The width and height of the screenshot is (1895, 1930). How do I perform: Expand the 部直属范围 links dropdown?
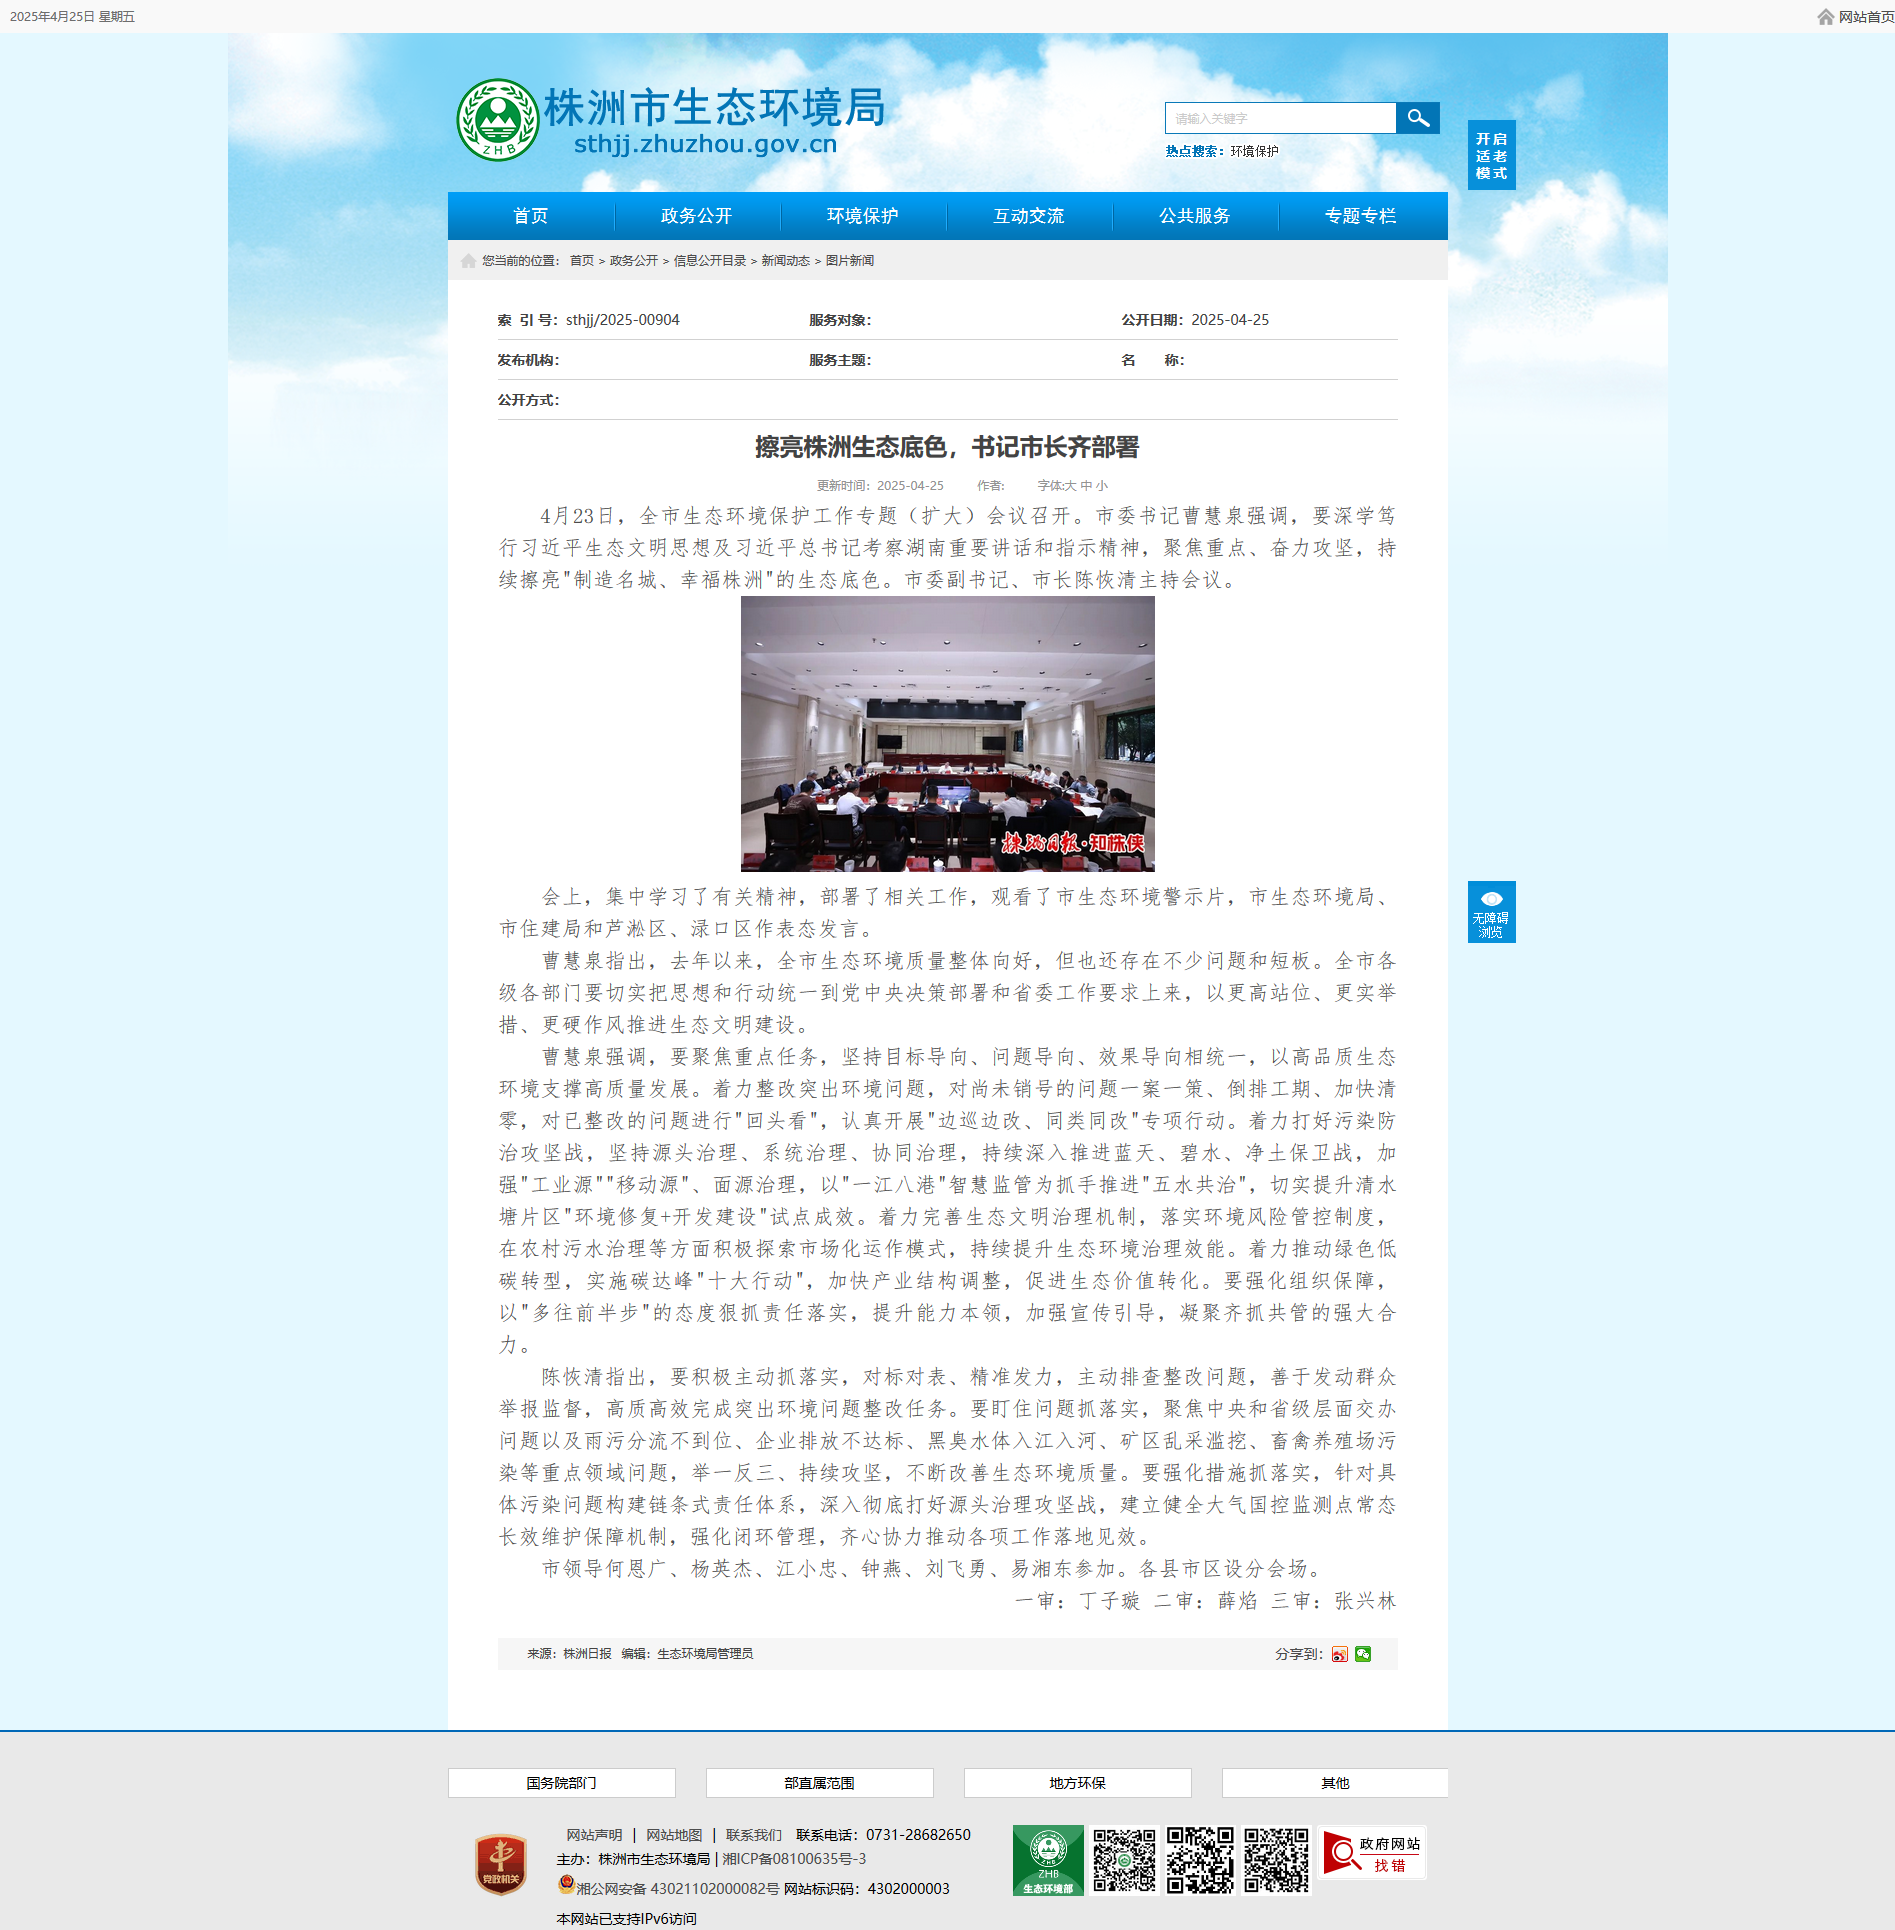[x=819, y=1783]
